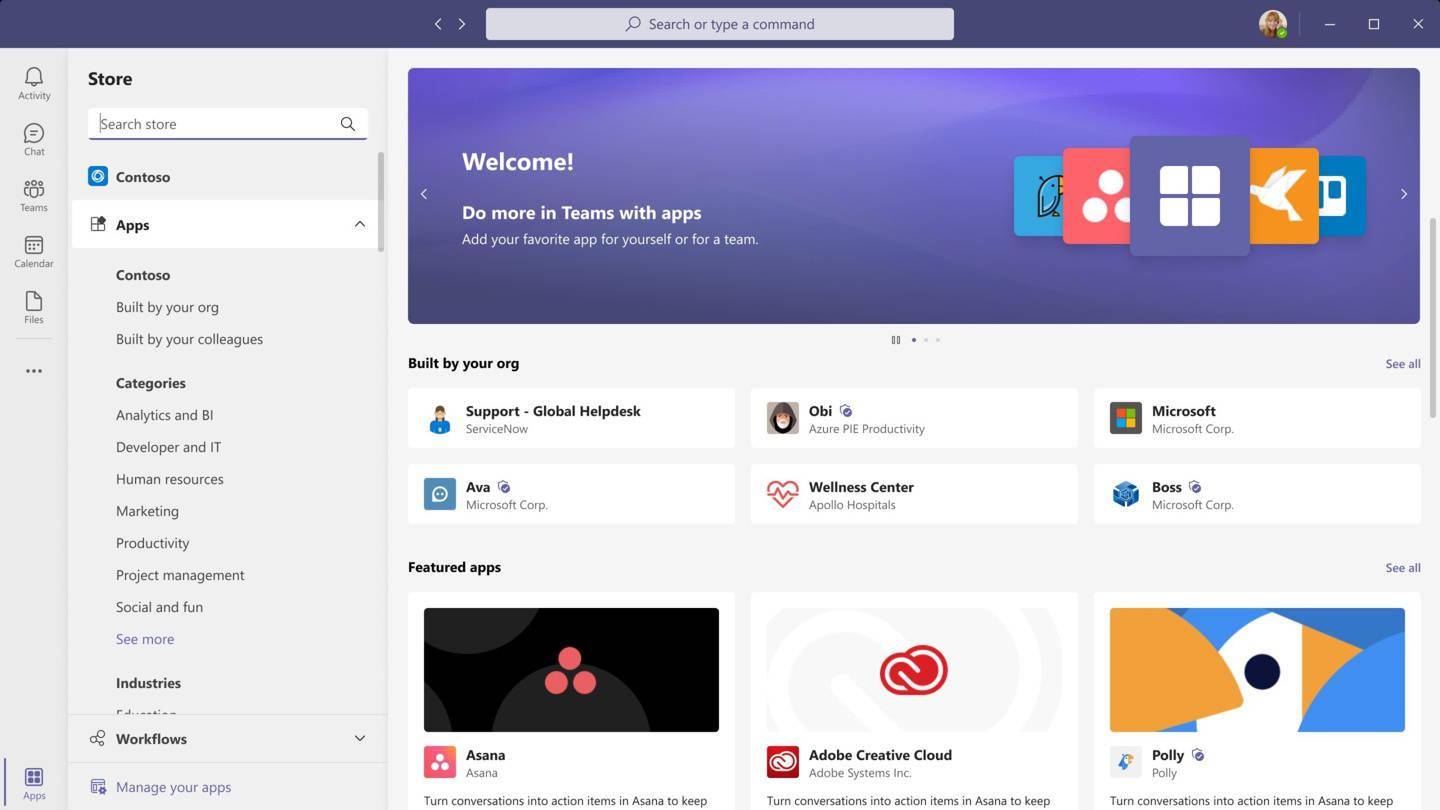This screenshot has width=1440, height=810.
Task: Select the Productivity category
Action: [152, 543]
